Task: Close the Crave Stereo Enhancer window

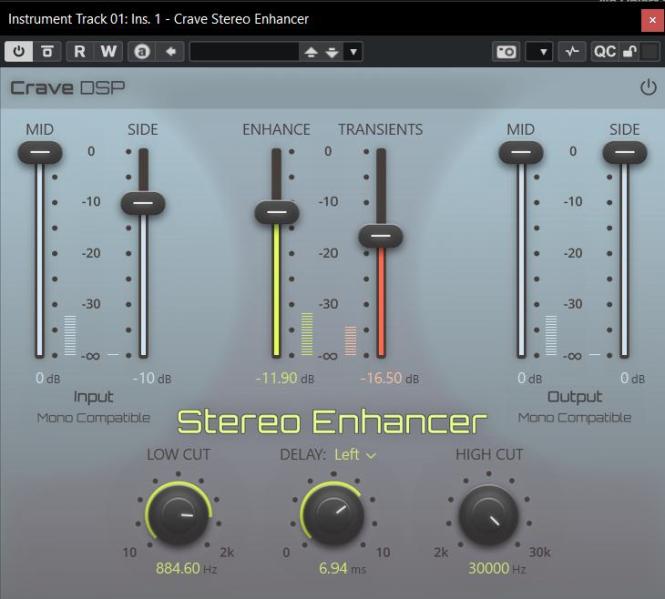Action: coord(652,20)
